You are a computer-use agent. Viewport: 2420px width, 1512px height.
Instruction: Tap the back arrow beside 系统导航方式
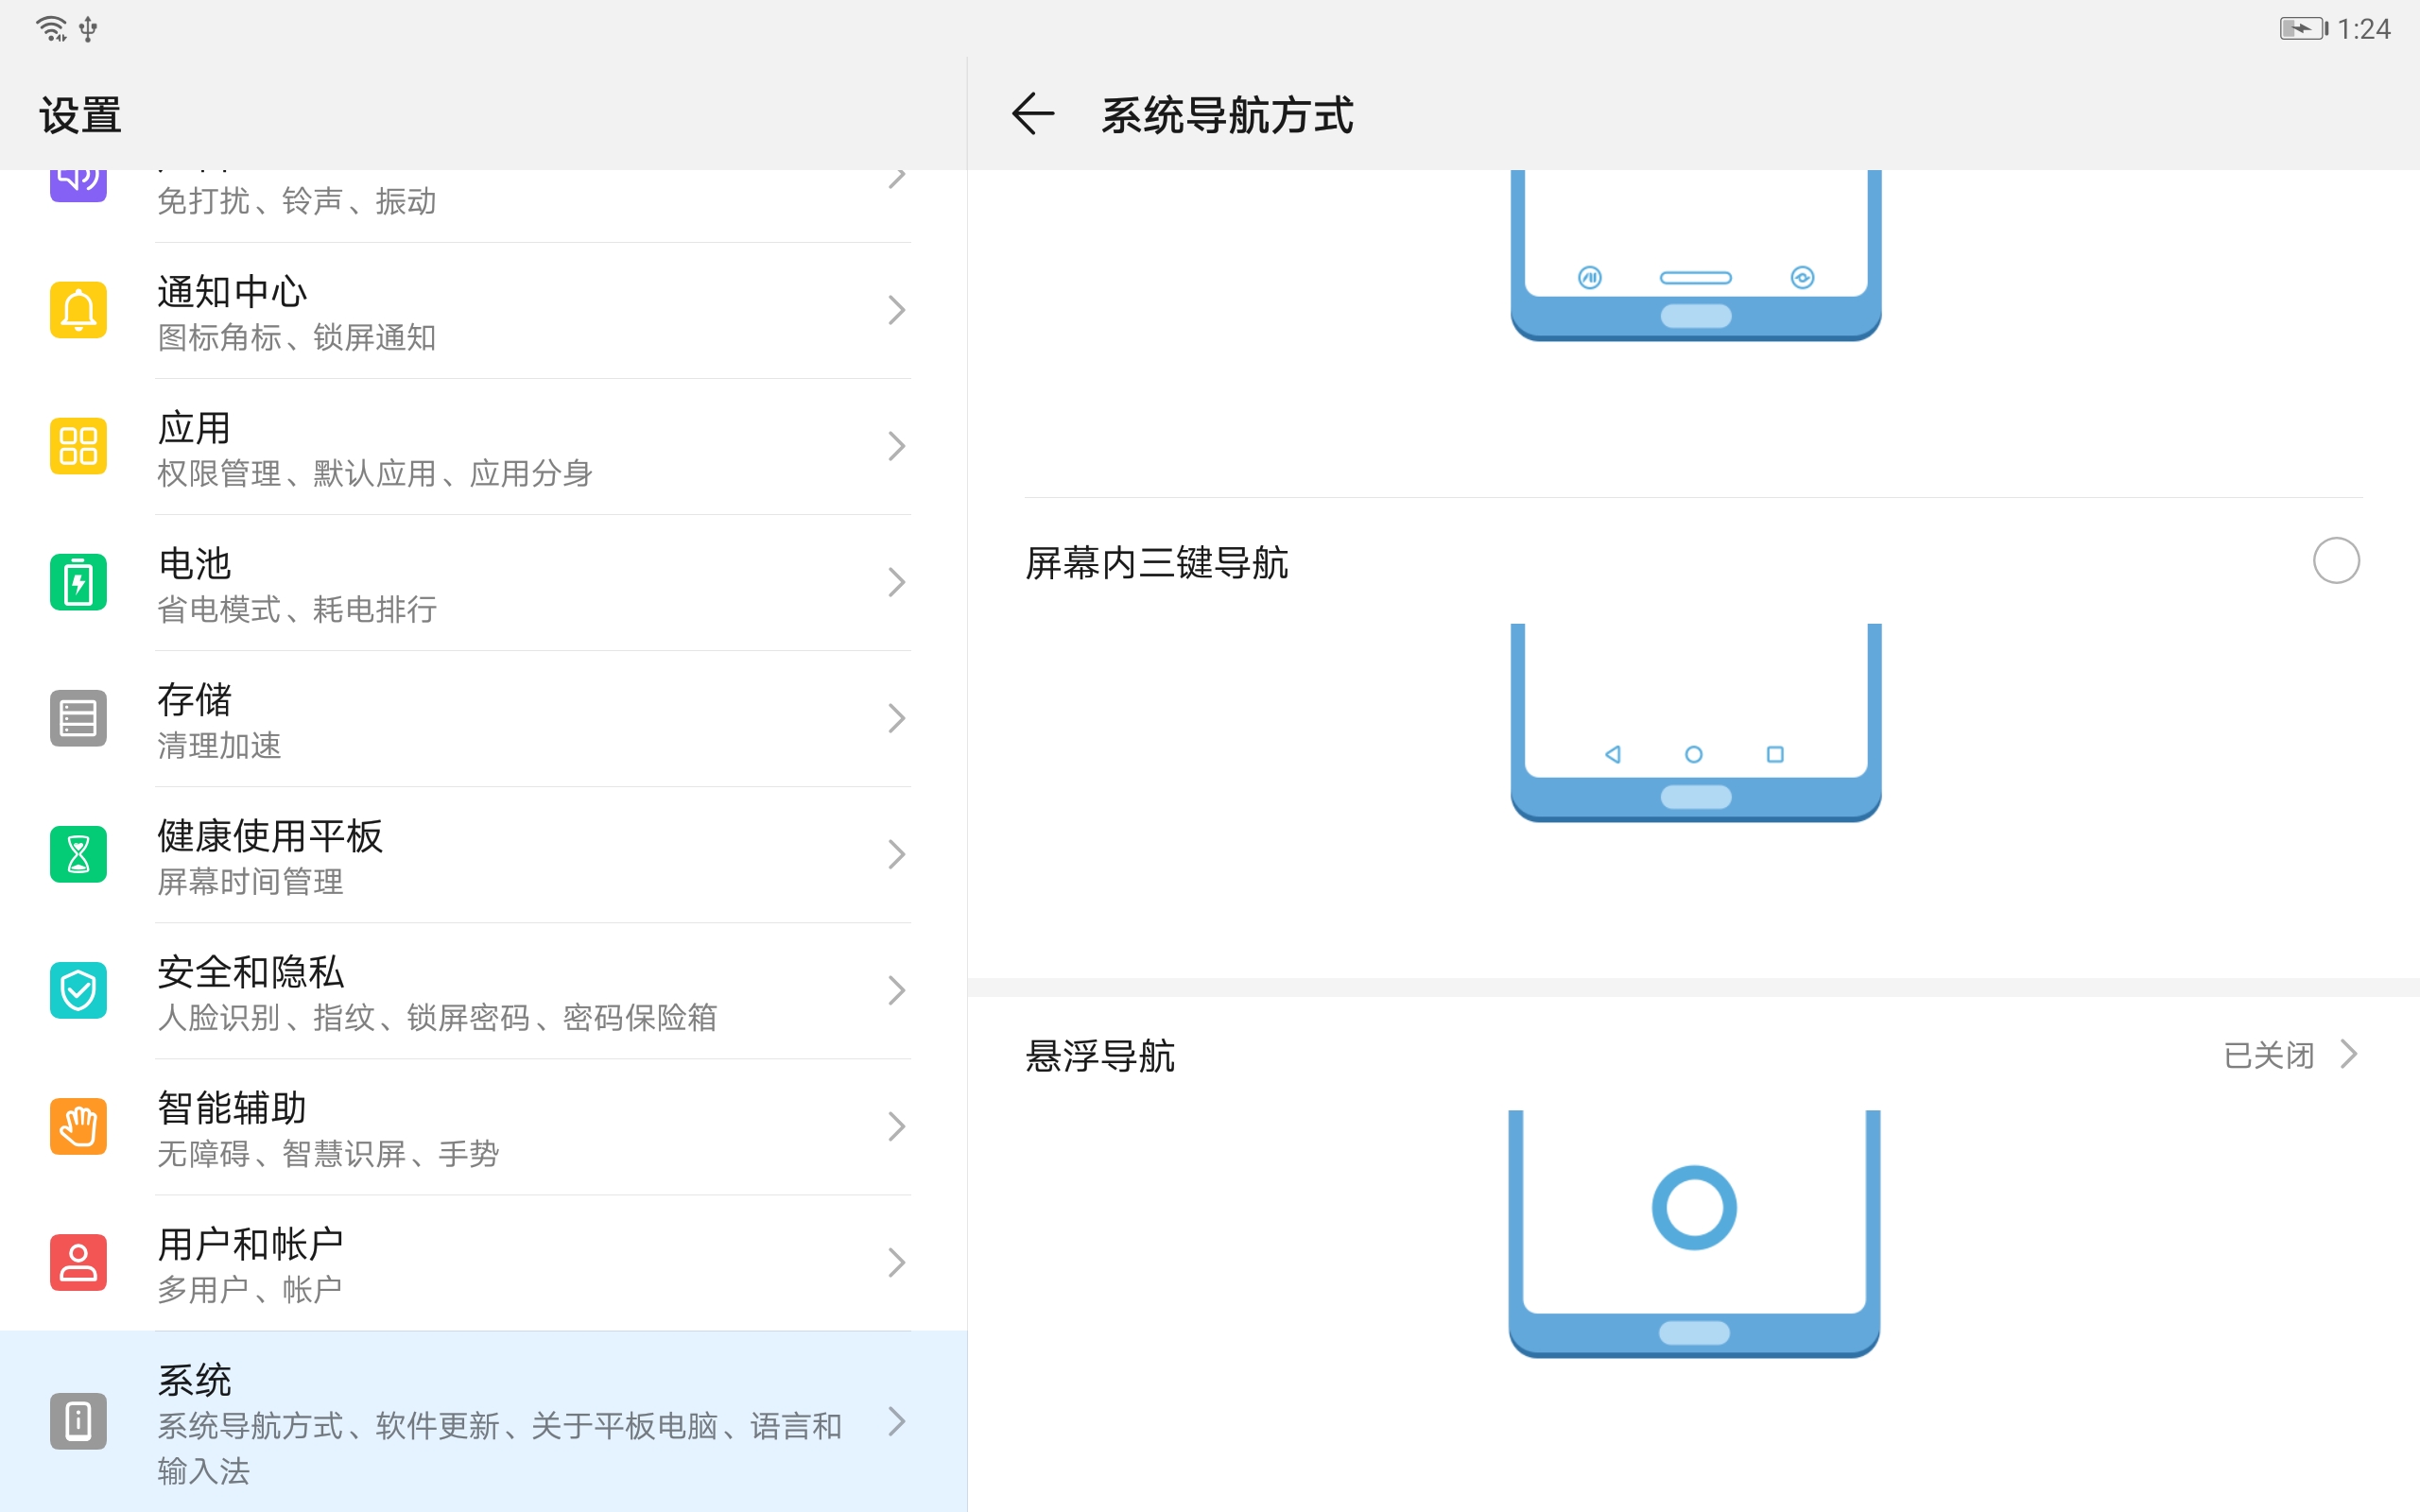point(1032,113)
